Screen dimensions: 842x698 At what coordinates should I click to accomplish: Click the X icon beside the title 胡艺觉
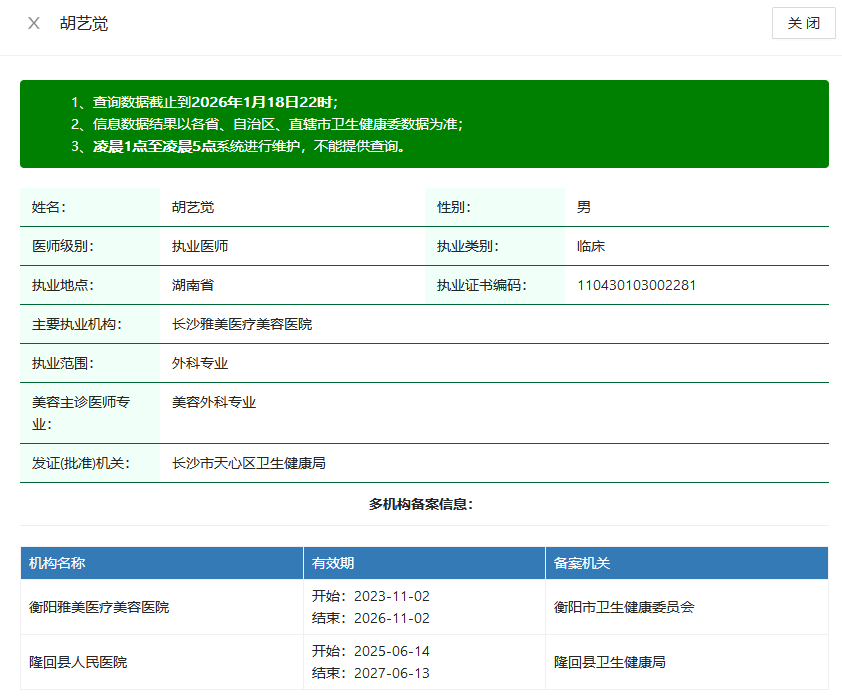[x=34, y=23]
